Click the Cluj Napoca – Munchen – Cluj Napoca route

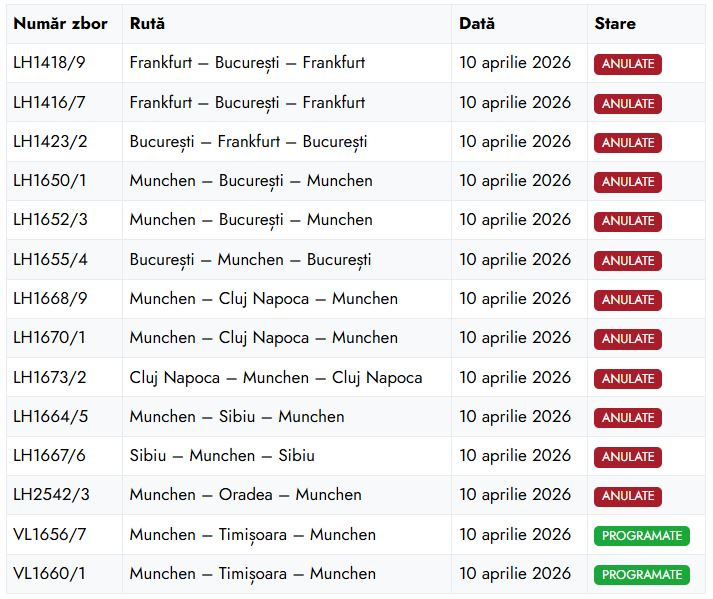(276, 378)
